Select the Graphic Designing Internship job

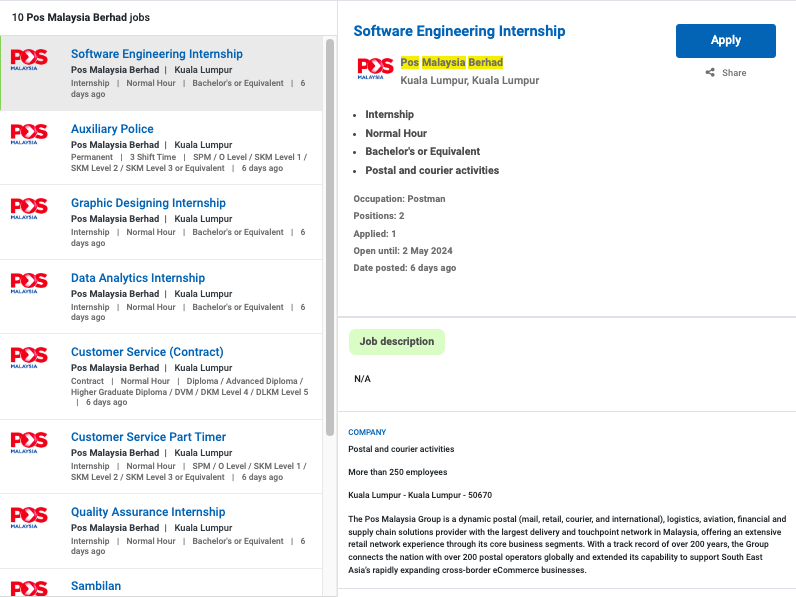tap(148, 203)
